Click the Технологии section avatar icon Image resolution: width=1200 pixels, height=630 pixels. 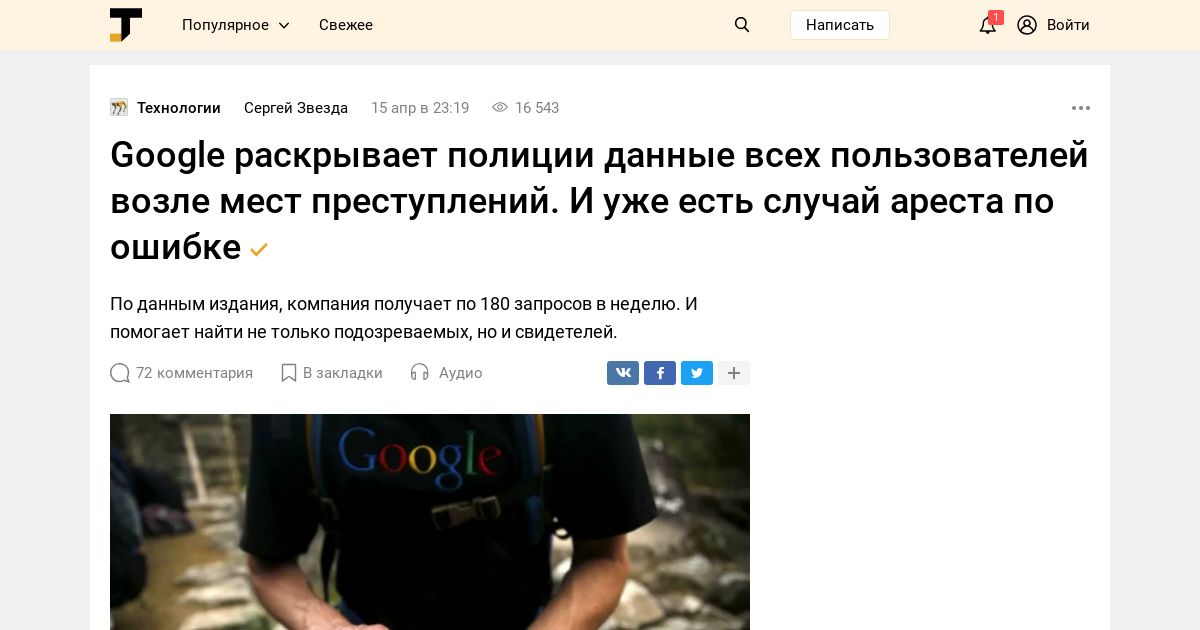coord(119,108)
